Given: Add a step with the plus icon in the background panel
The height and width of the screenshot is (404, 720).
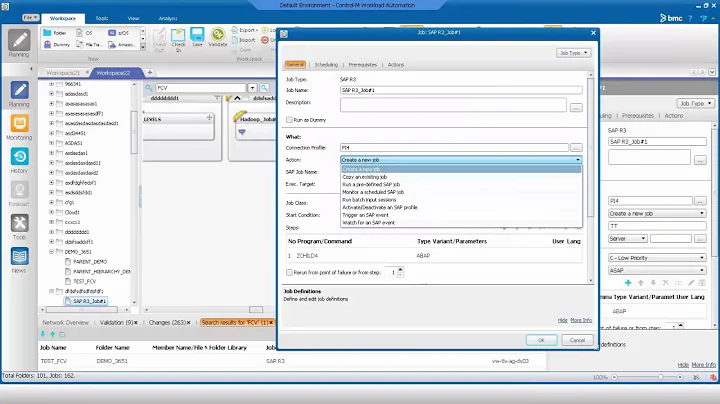Looking at the screenshot, I should click(x=628, y=283).
